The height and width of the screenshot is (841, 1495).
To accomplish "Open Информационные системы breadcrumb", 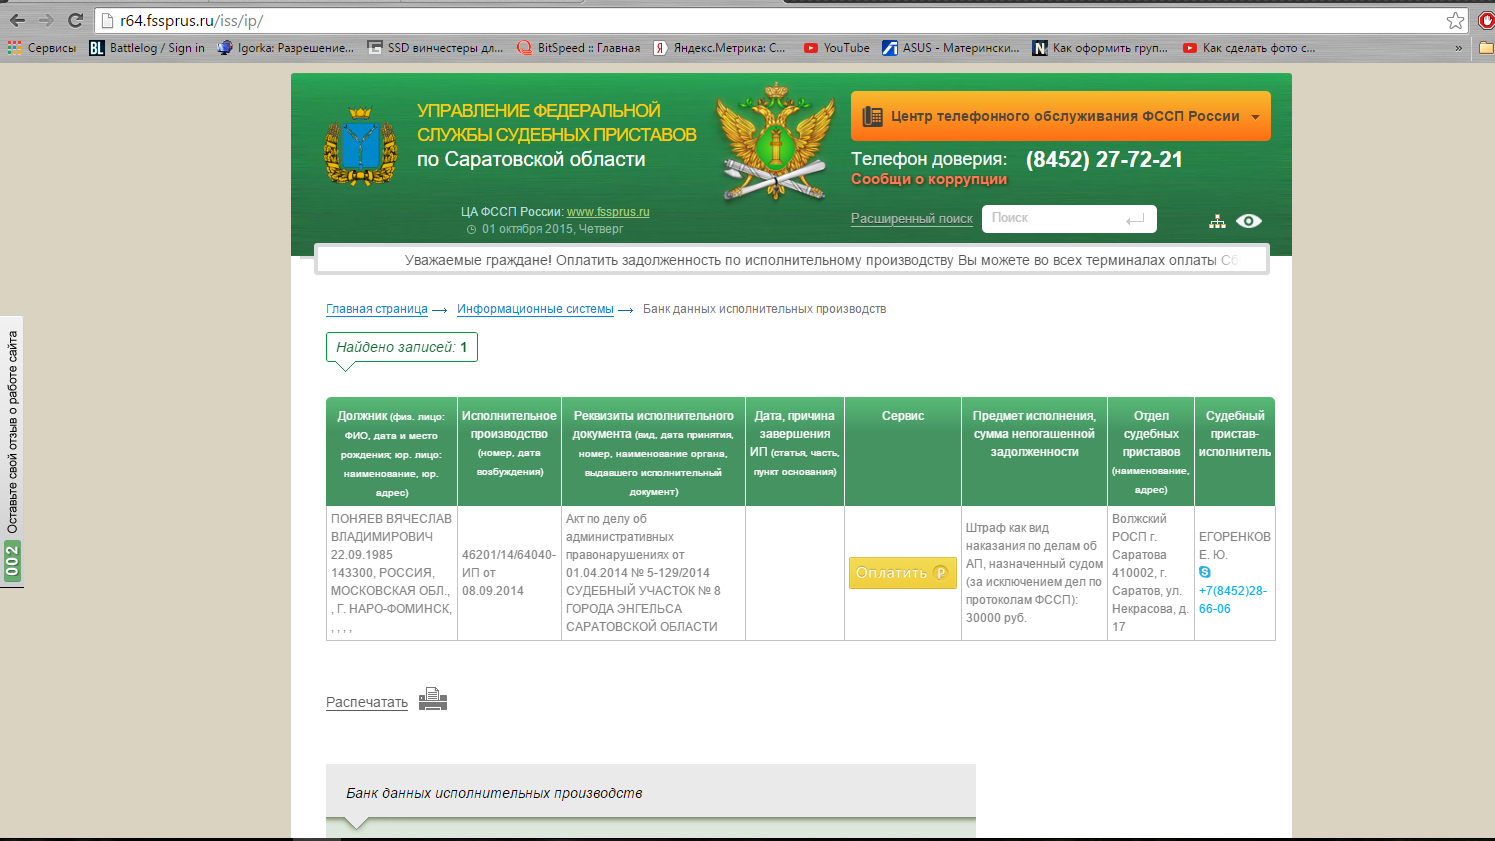I will coord(535,309).
